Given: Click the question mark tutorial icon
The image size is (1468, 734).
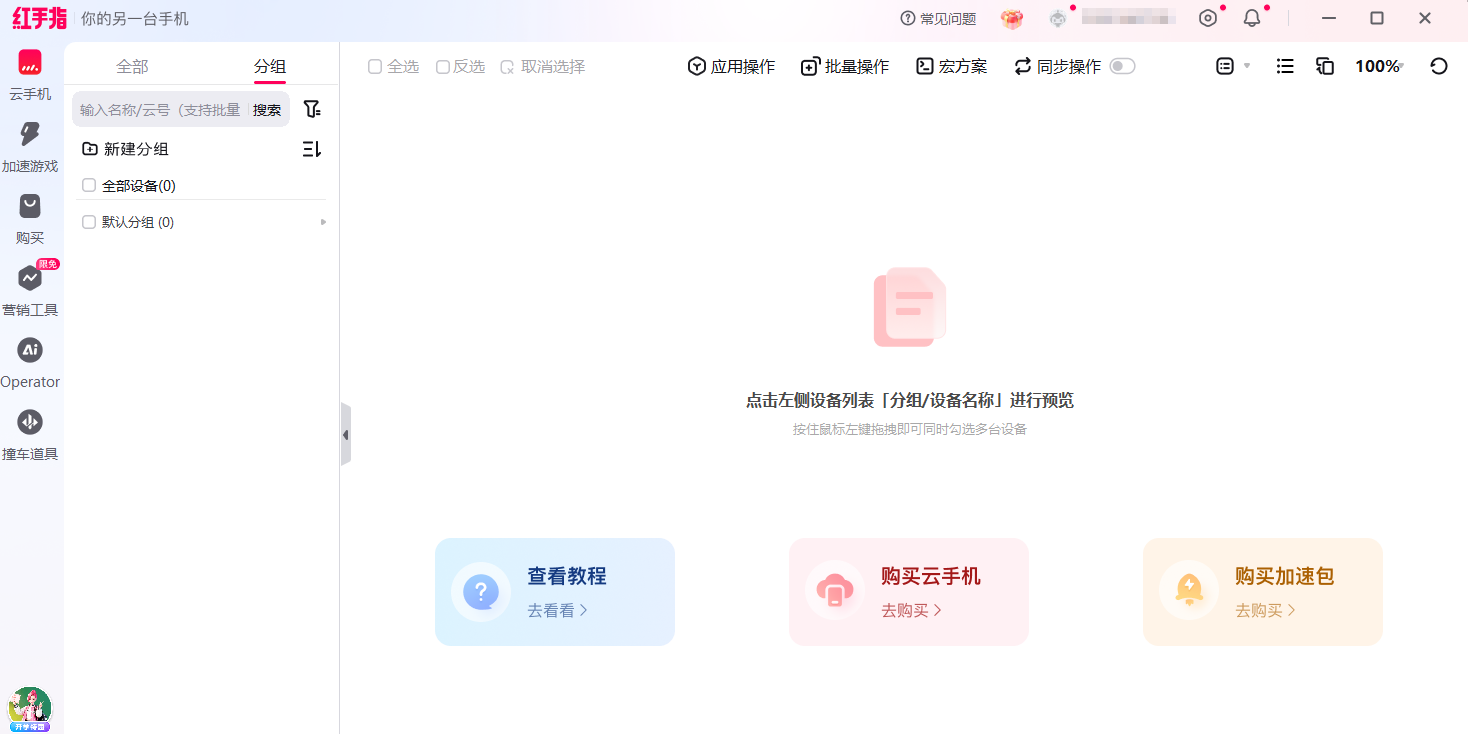Looking at the screenshot, I should (481, 591).
